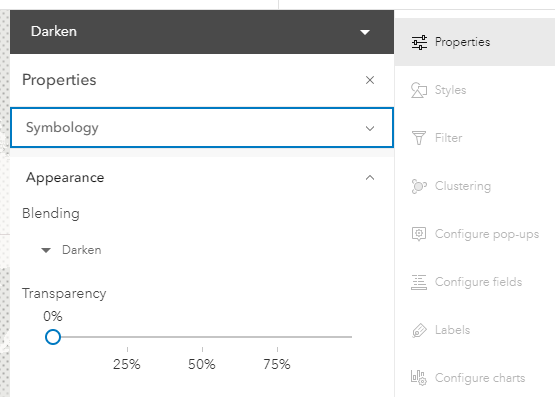This screenshot has height=397, width=555.
Task: Click the Darken title in dark header
Action: click(x=54, y=31)
